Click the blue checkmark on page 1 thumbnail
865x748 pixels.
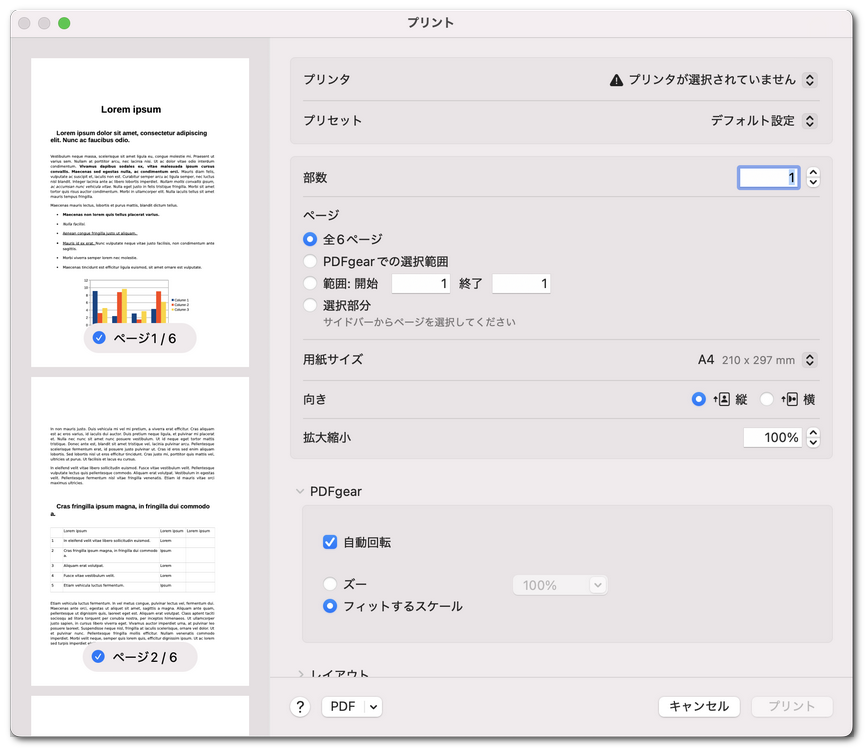[x=98, y=338]
